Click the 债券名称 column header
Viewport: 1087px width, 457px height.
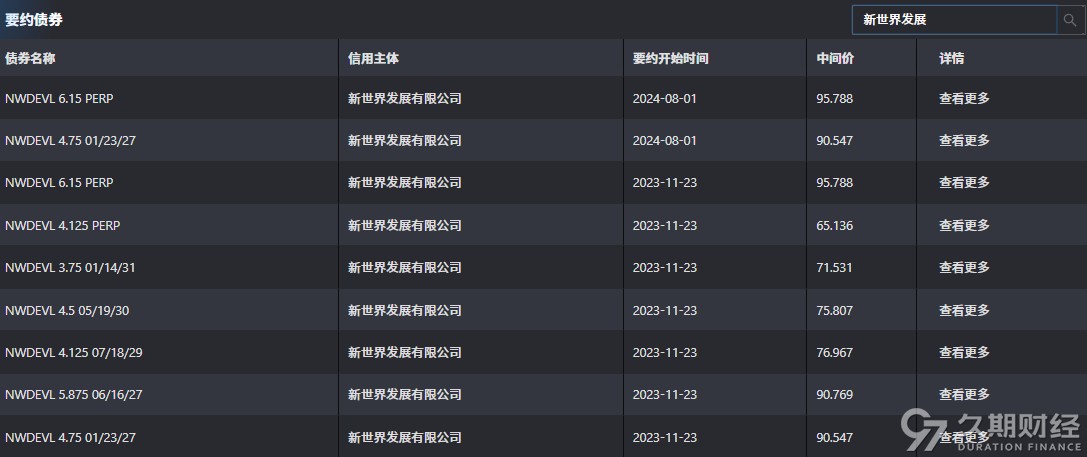click(30, 59)
